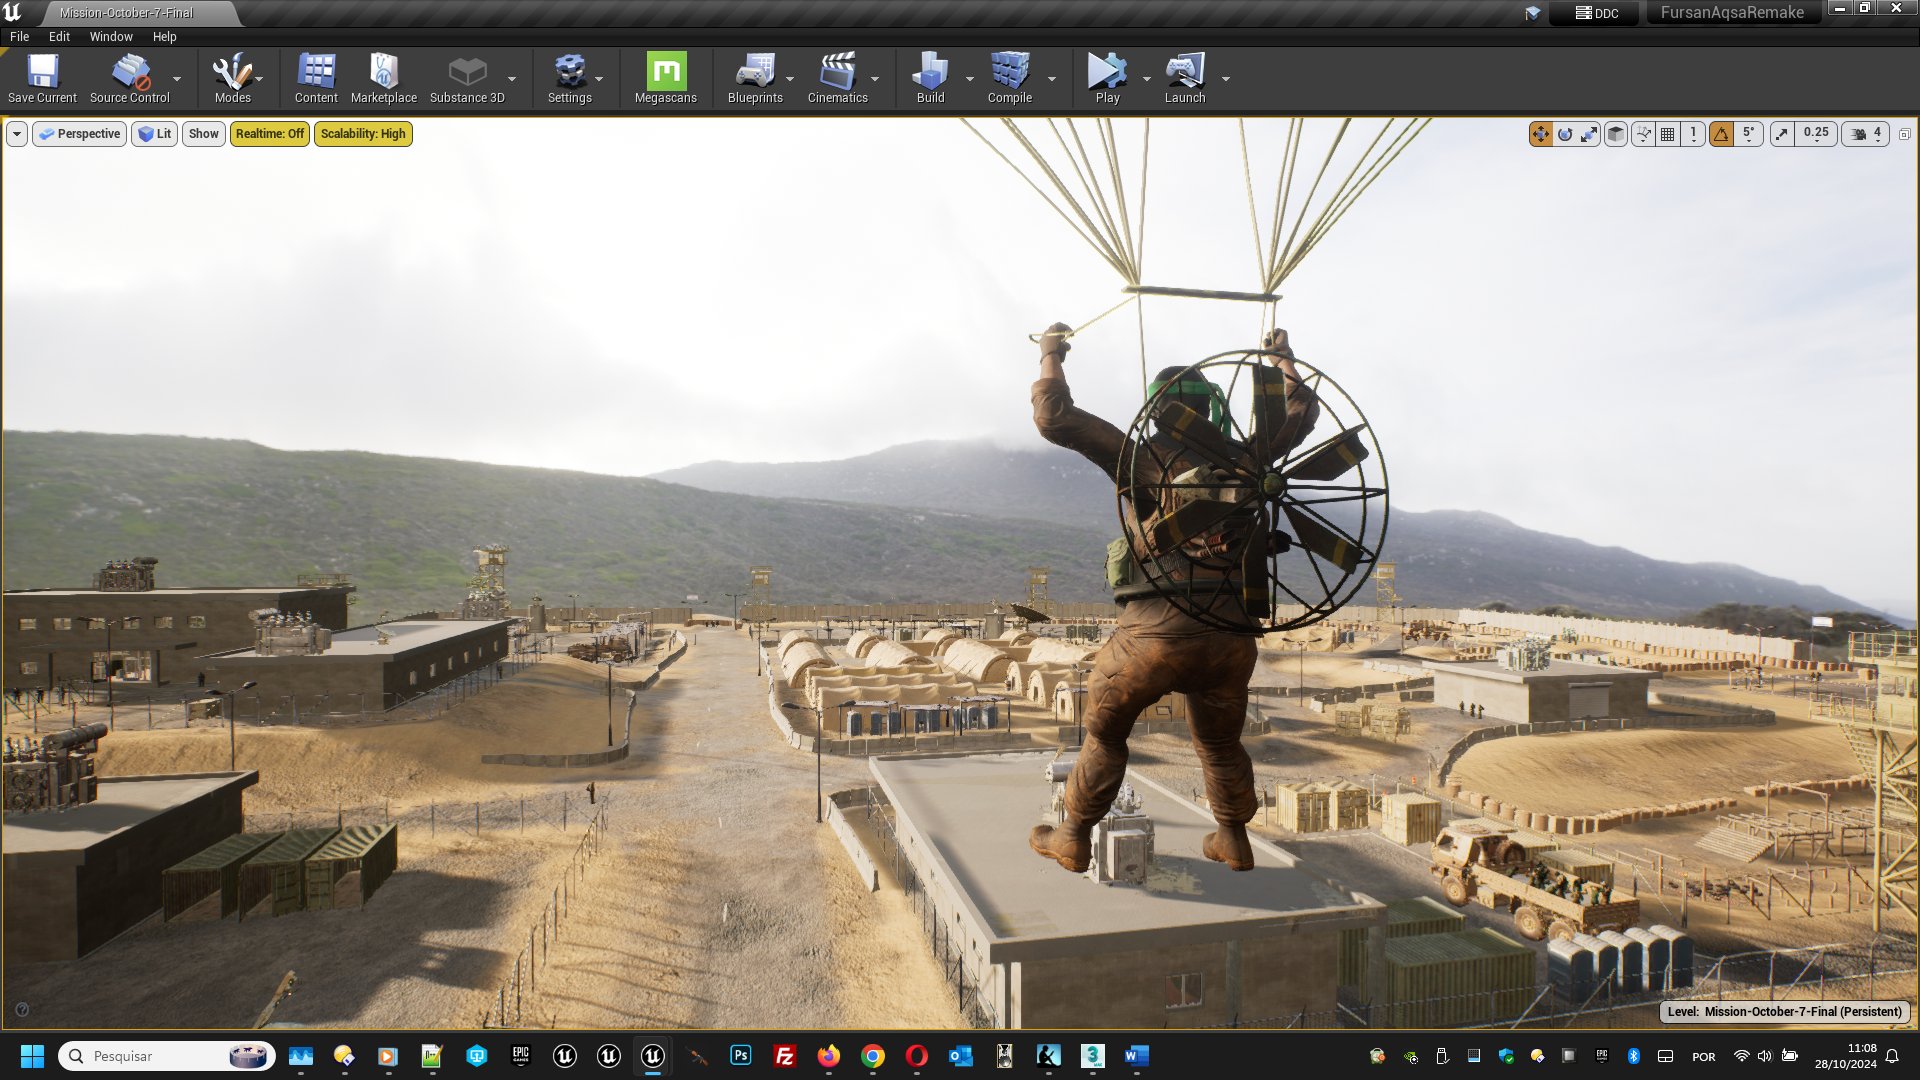
Task: Select the scale gizmo mode
Action: [x=1589, y=134]
